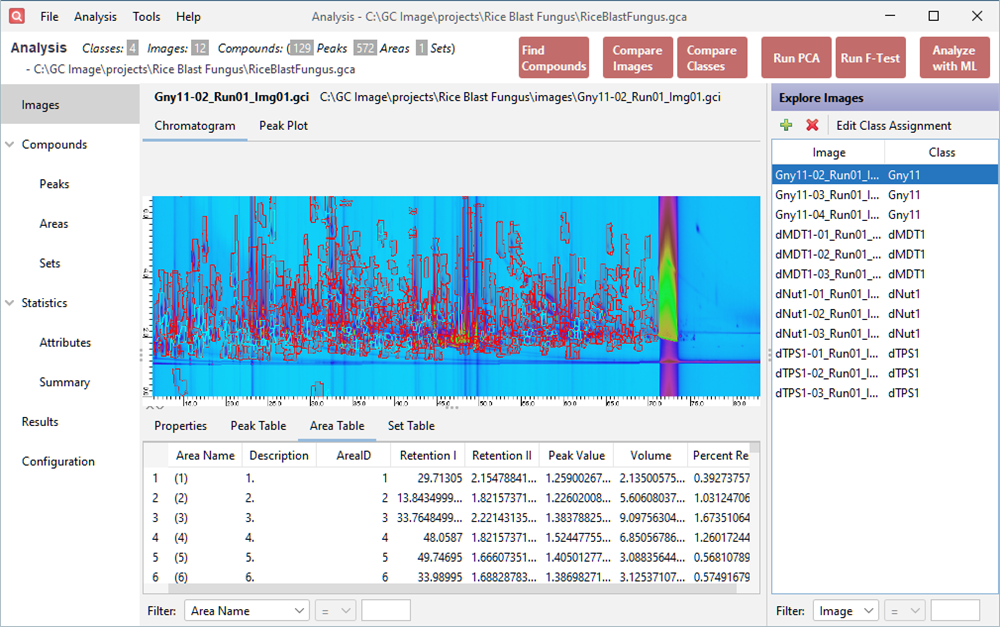The height and width of the screenshot is (627, 1000).
Task: Open the equals operator dropdown beside Area Name
Action: pos(335,610)
